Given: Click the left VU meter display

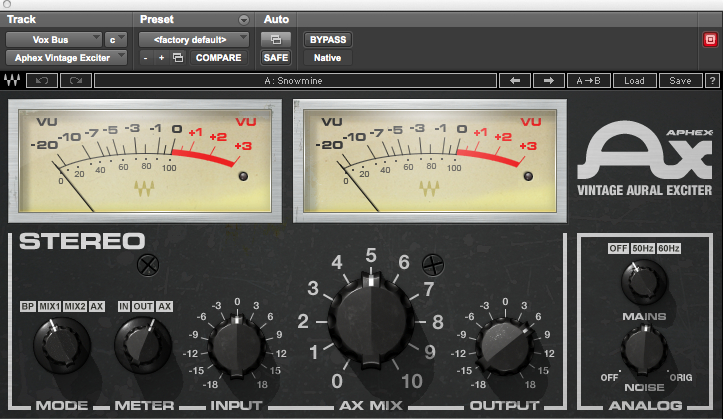Looking at the screenshot, I should pyautogui.click(x=145, y=161).
